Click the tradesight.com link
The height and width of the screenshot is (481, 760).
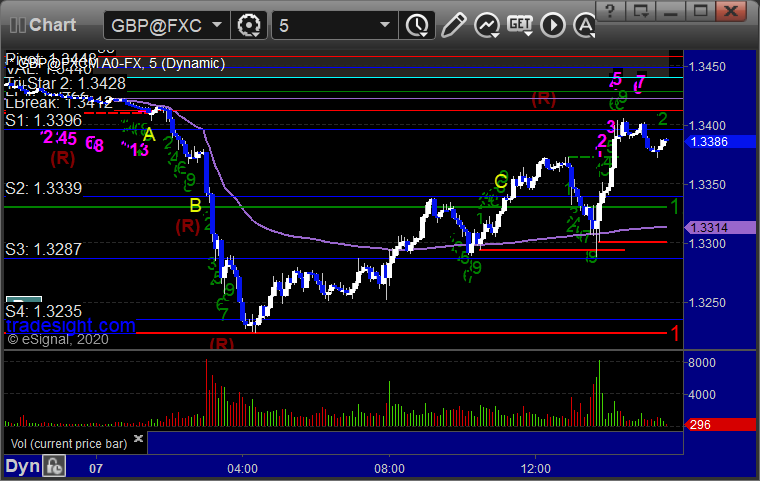click(71, 325)
